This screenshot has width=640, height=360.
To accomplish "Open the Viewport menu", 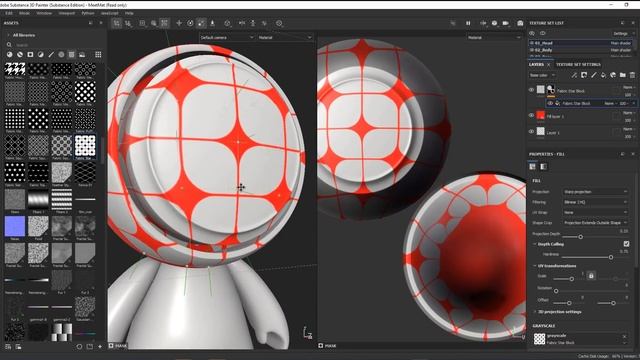I will 67,13.
